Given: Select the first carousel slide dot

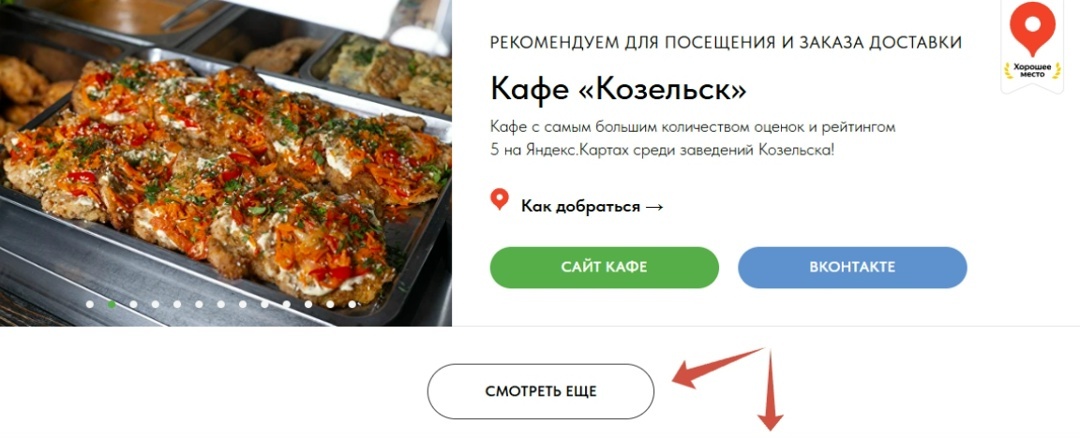Looking at the screenshot, I should pos(90,304).
